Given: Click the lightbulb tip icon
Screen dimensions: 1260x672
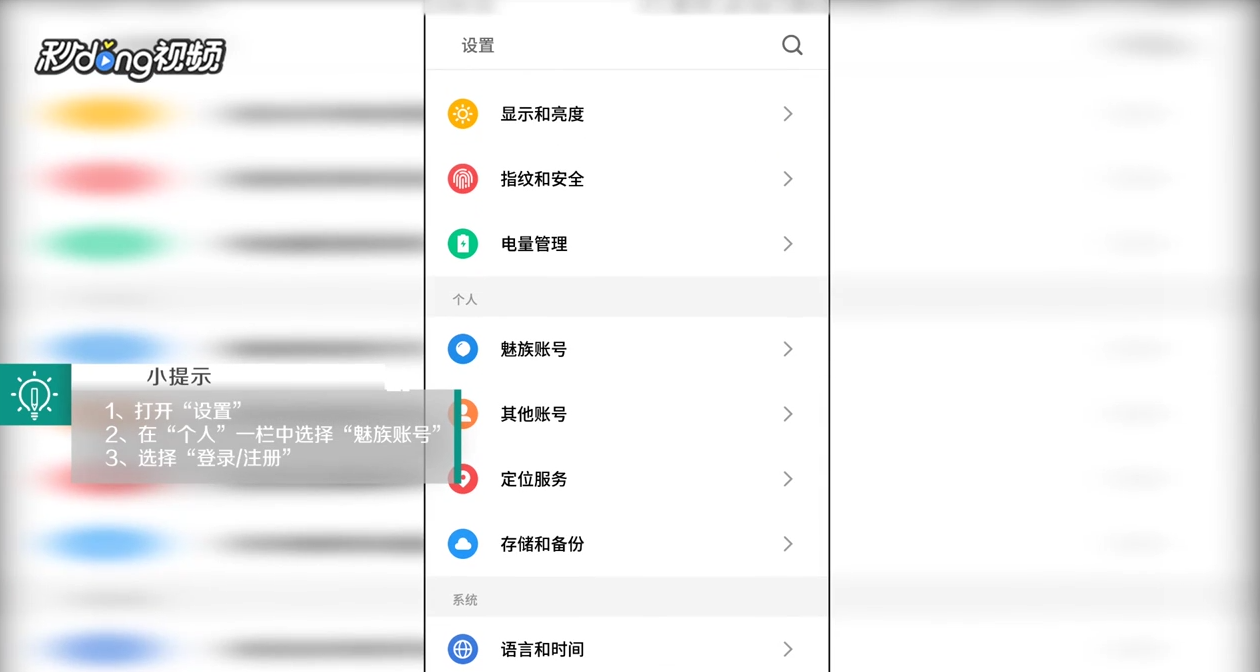Looking at the screenshot, I should tap(35, 395).
